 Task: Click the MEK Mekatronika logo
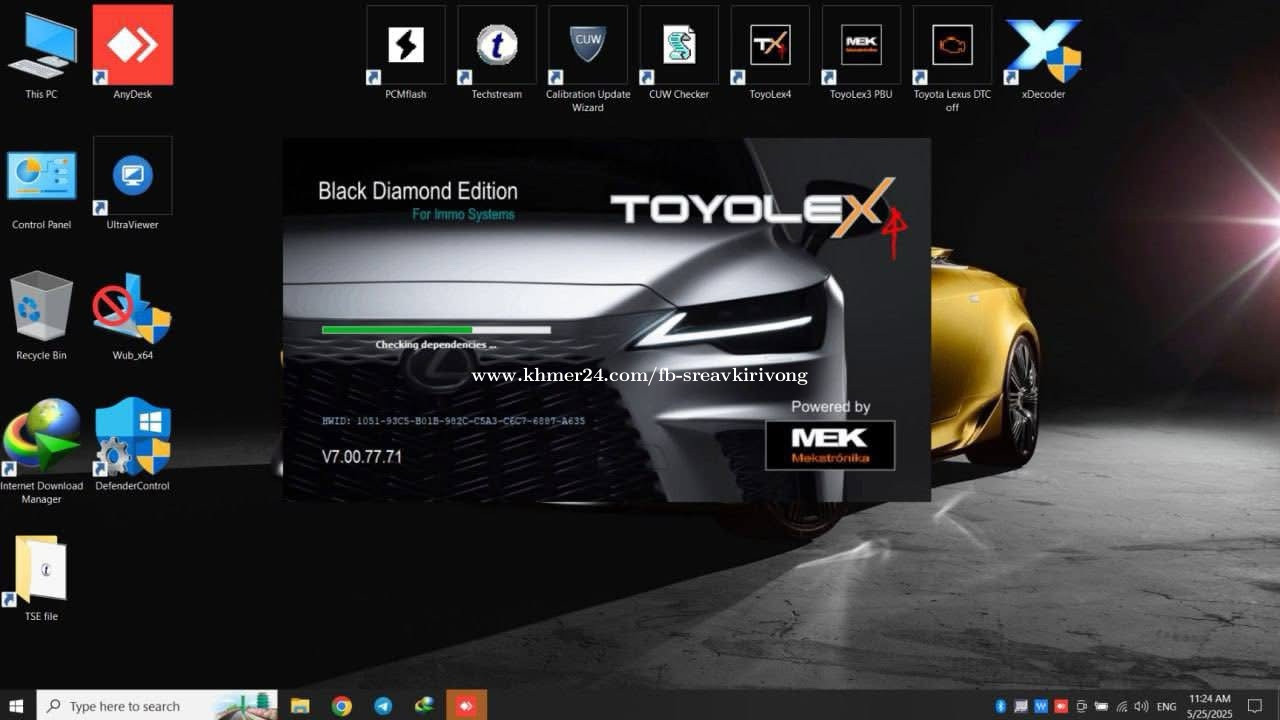click(x=830, y=445)
